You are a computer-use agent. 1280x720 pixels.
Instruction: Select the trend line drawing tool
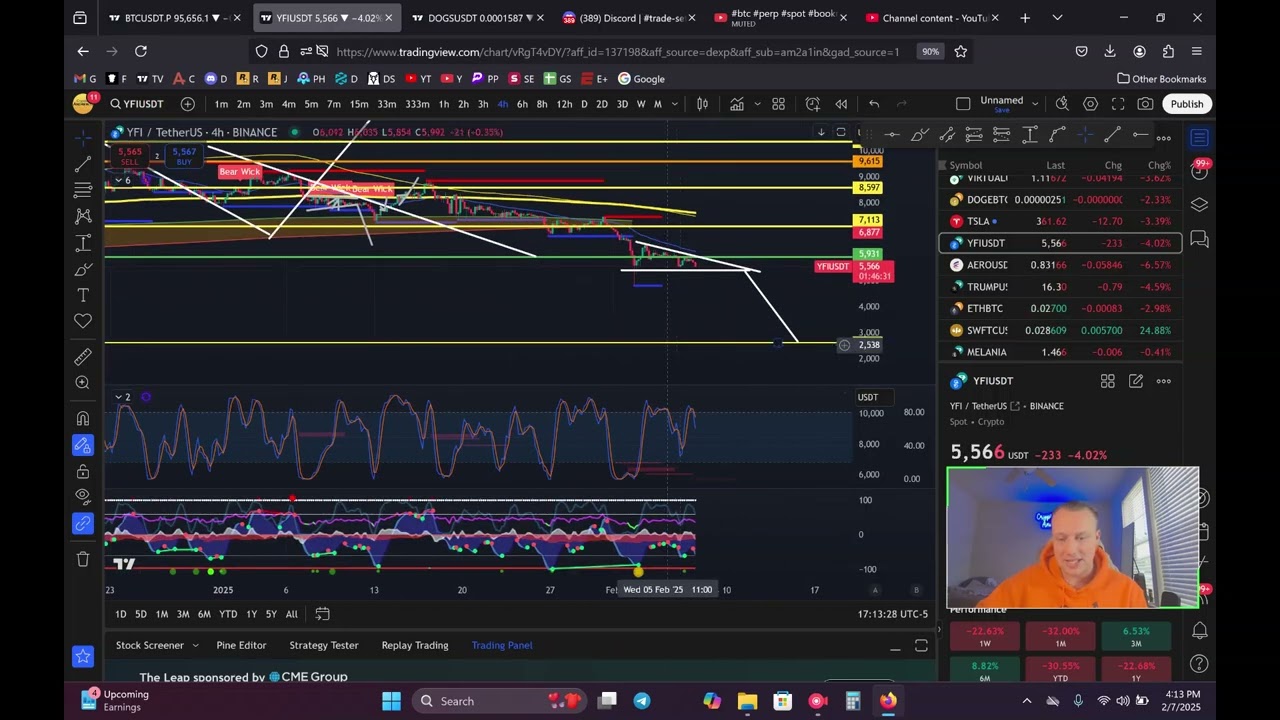(83, 164)
